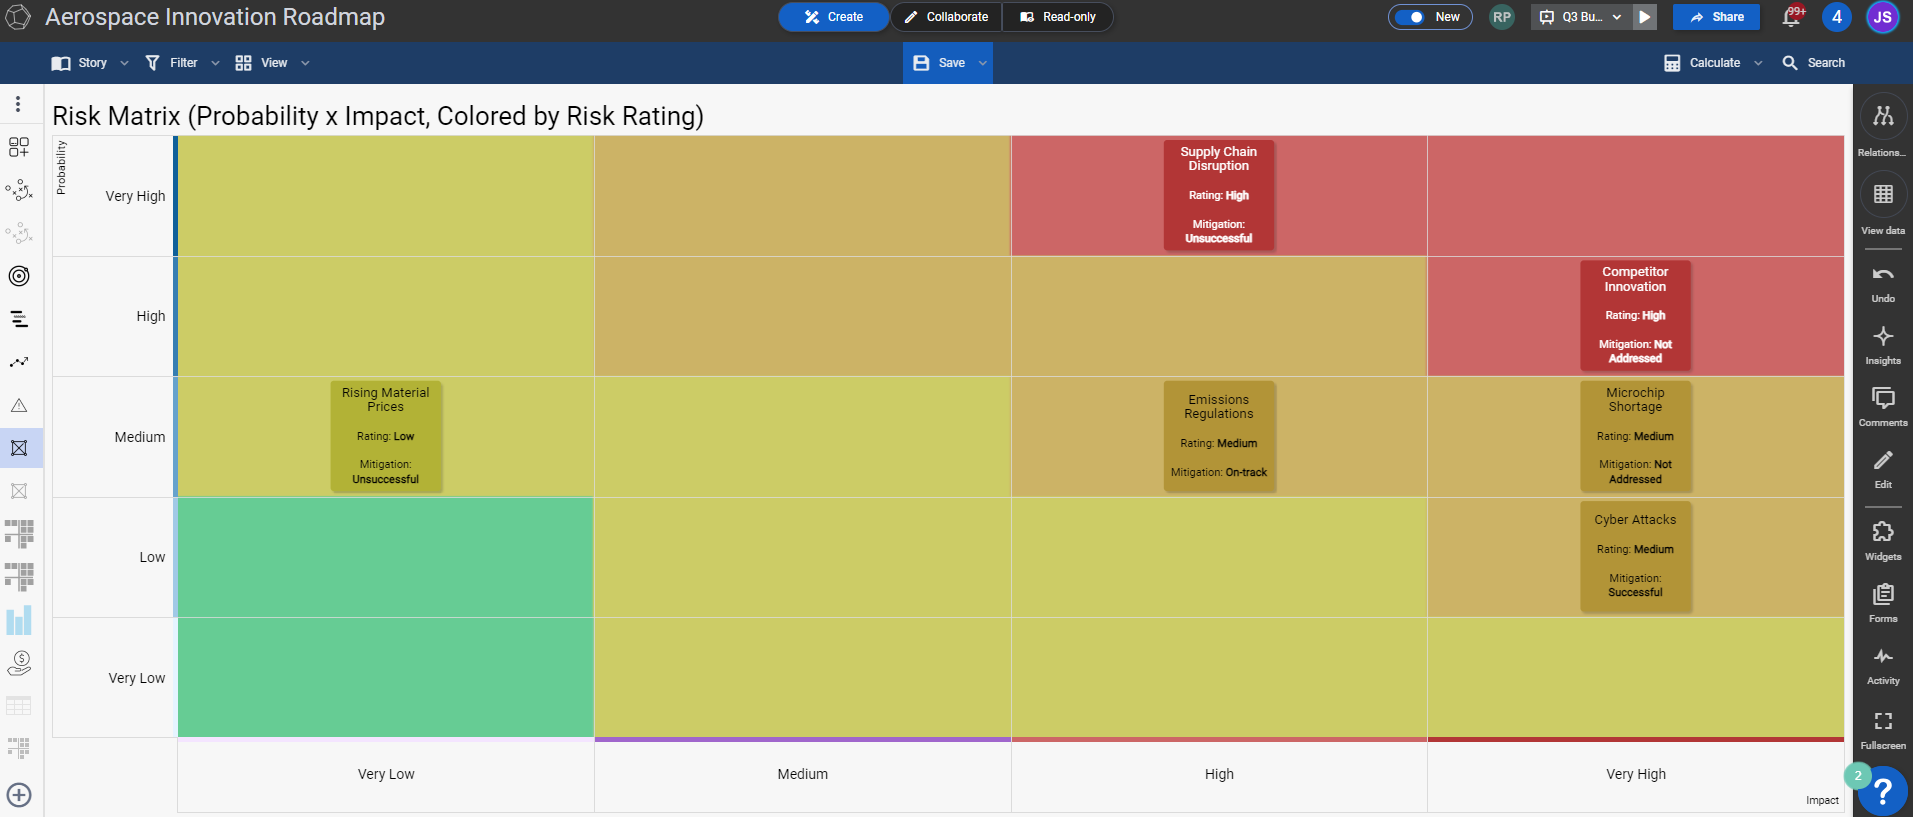Click the Undo arrow icon
This screenshot has height=817, width=1913.
point(1883,274)
